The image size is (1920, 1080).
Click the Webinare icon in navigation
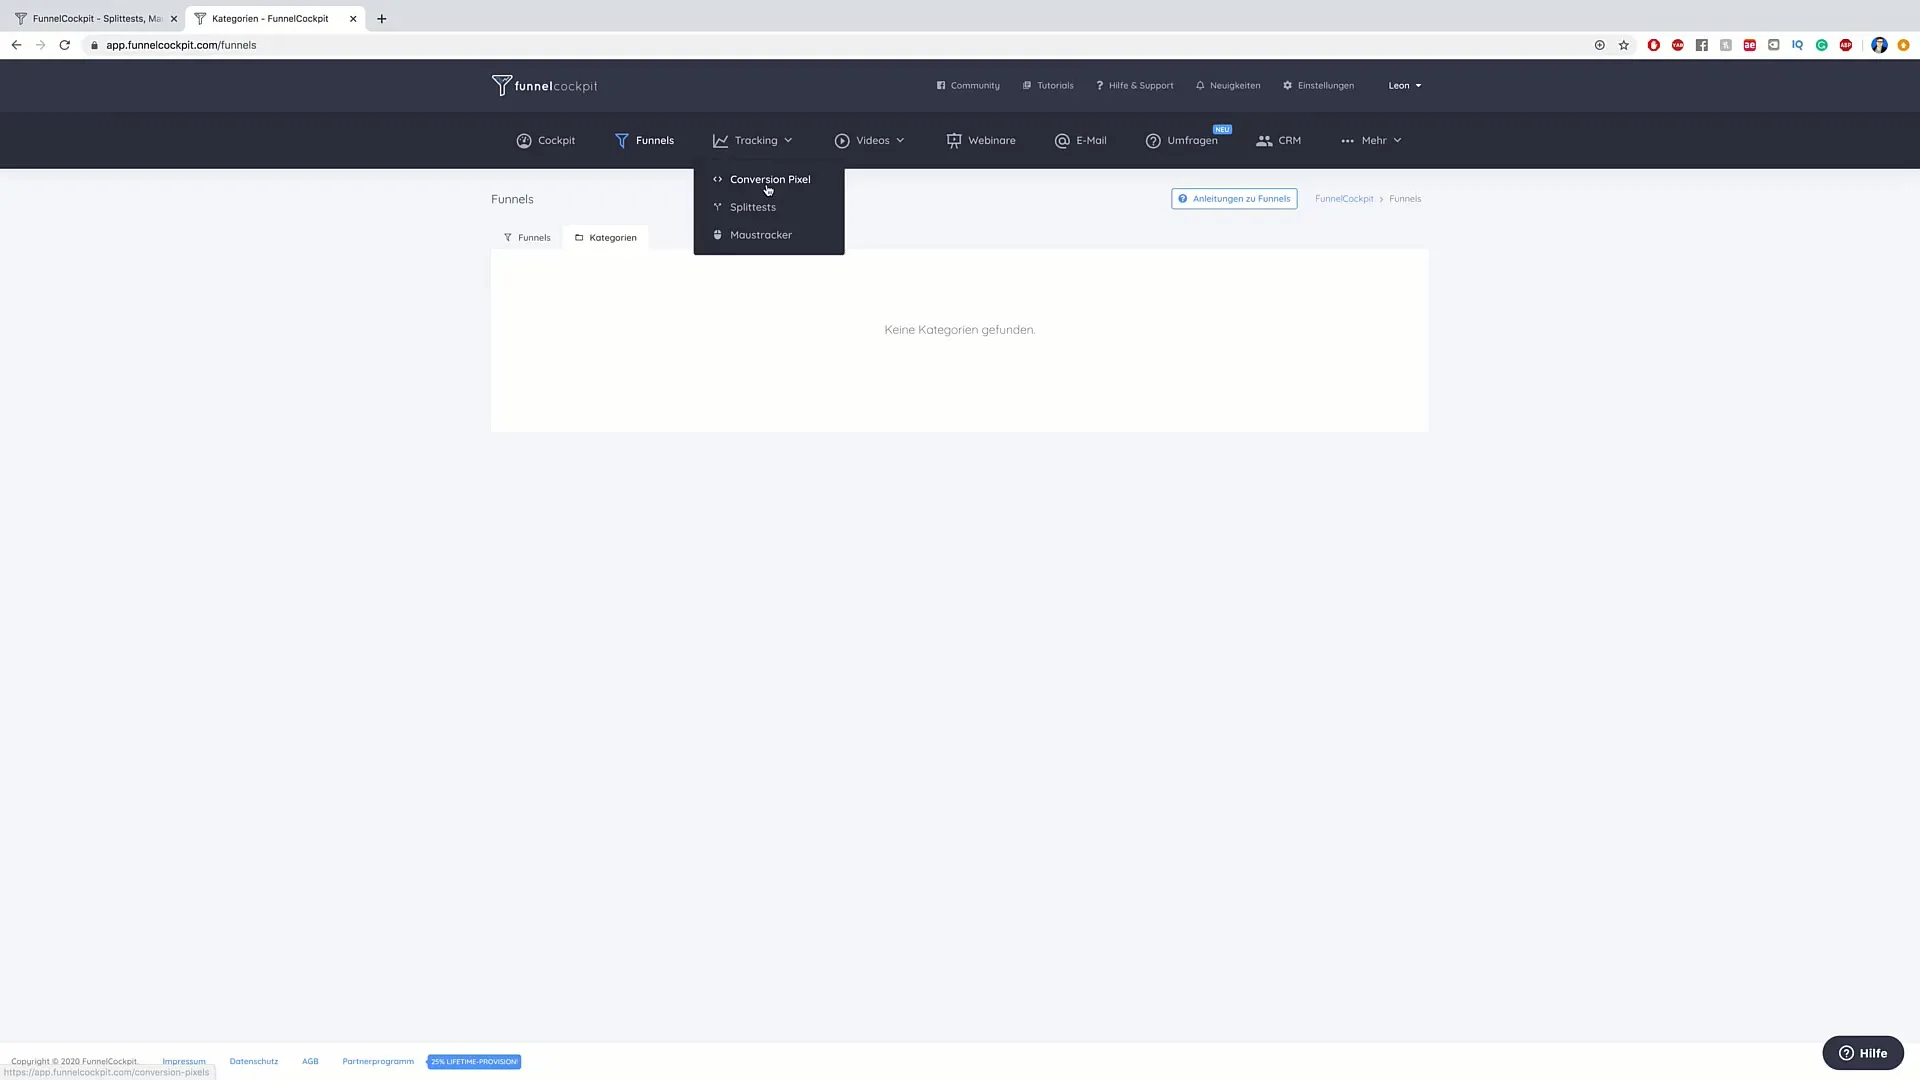click(x=953, y=140)
